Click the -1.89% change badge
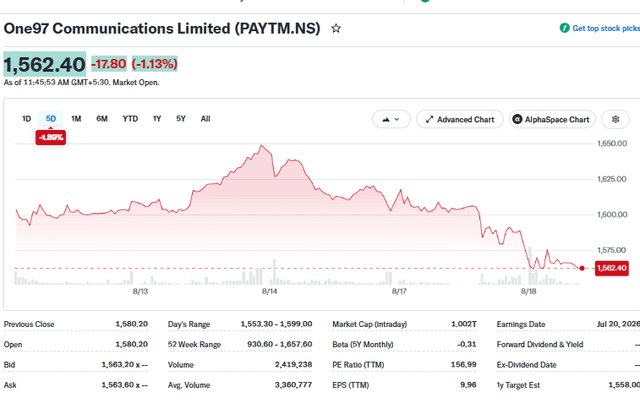The image size is (640, 402). (51, 137)
